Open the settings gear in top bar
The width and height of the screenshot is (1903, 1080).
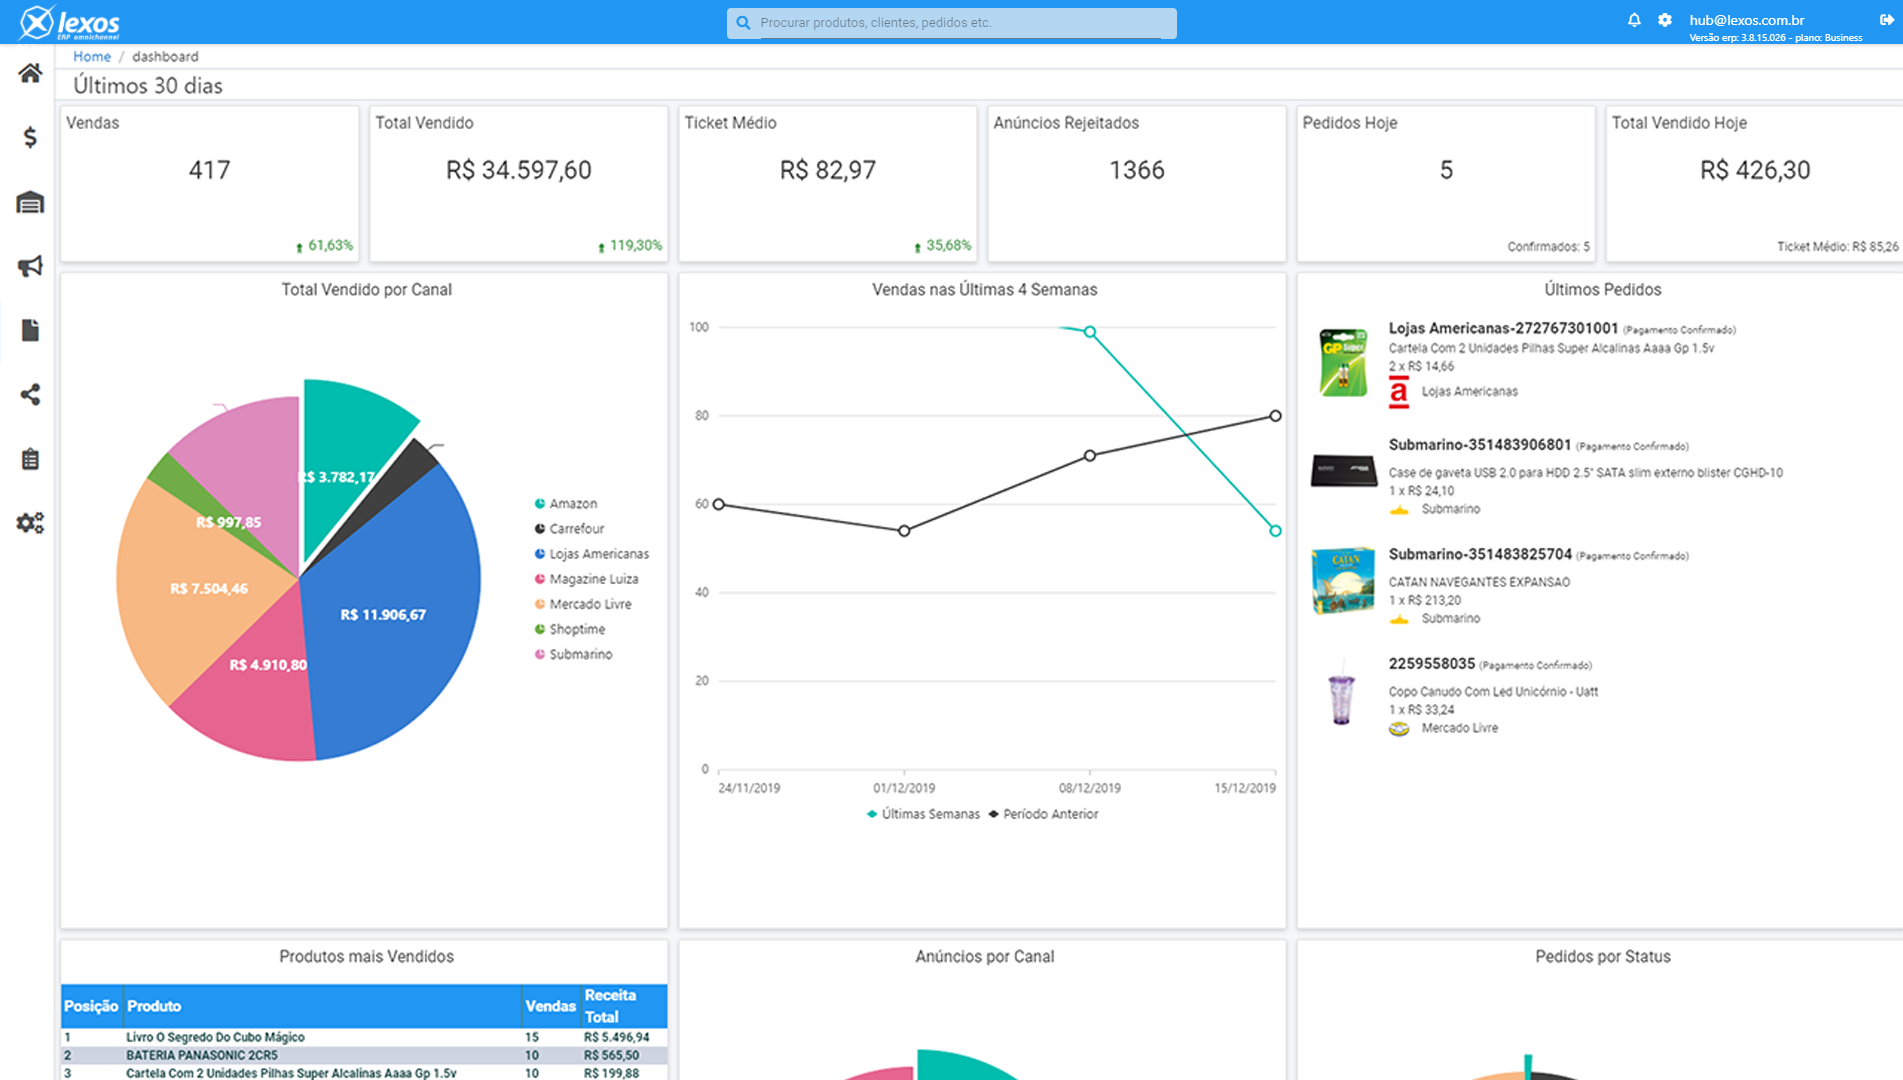[x=1665, y=20]
